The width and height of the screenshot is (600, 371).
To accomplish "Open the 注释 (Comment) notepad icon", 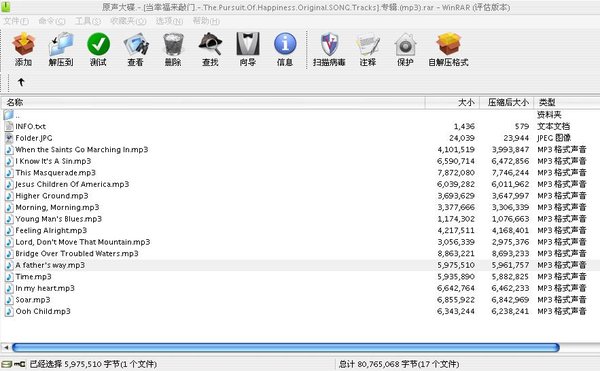I will 367,45.
